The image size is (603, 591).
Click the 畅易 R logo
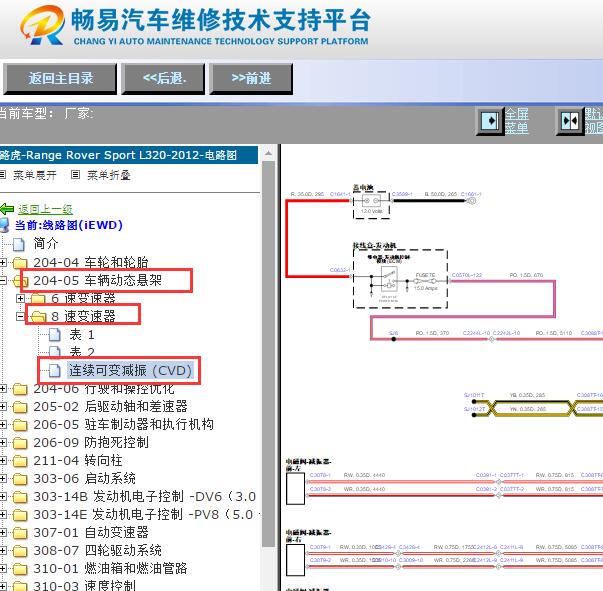[42, 25]
